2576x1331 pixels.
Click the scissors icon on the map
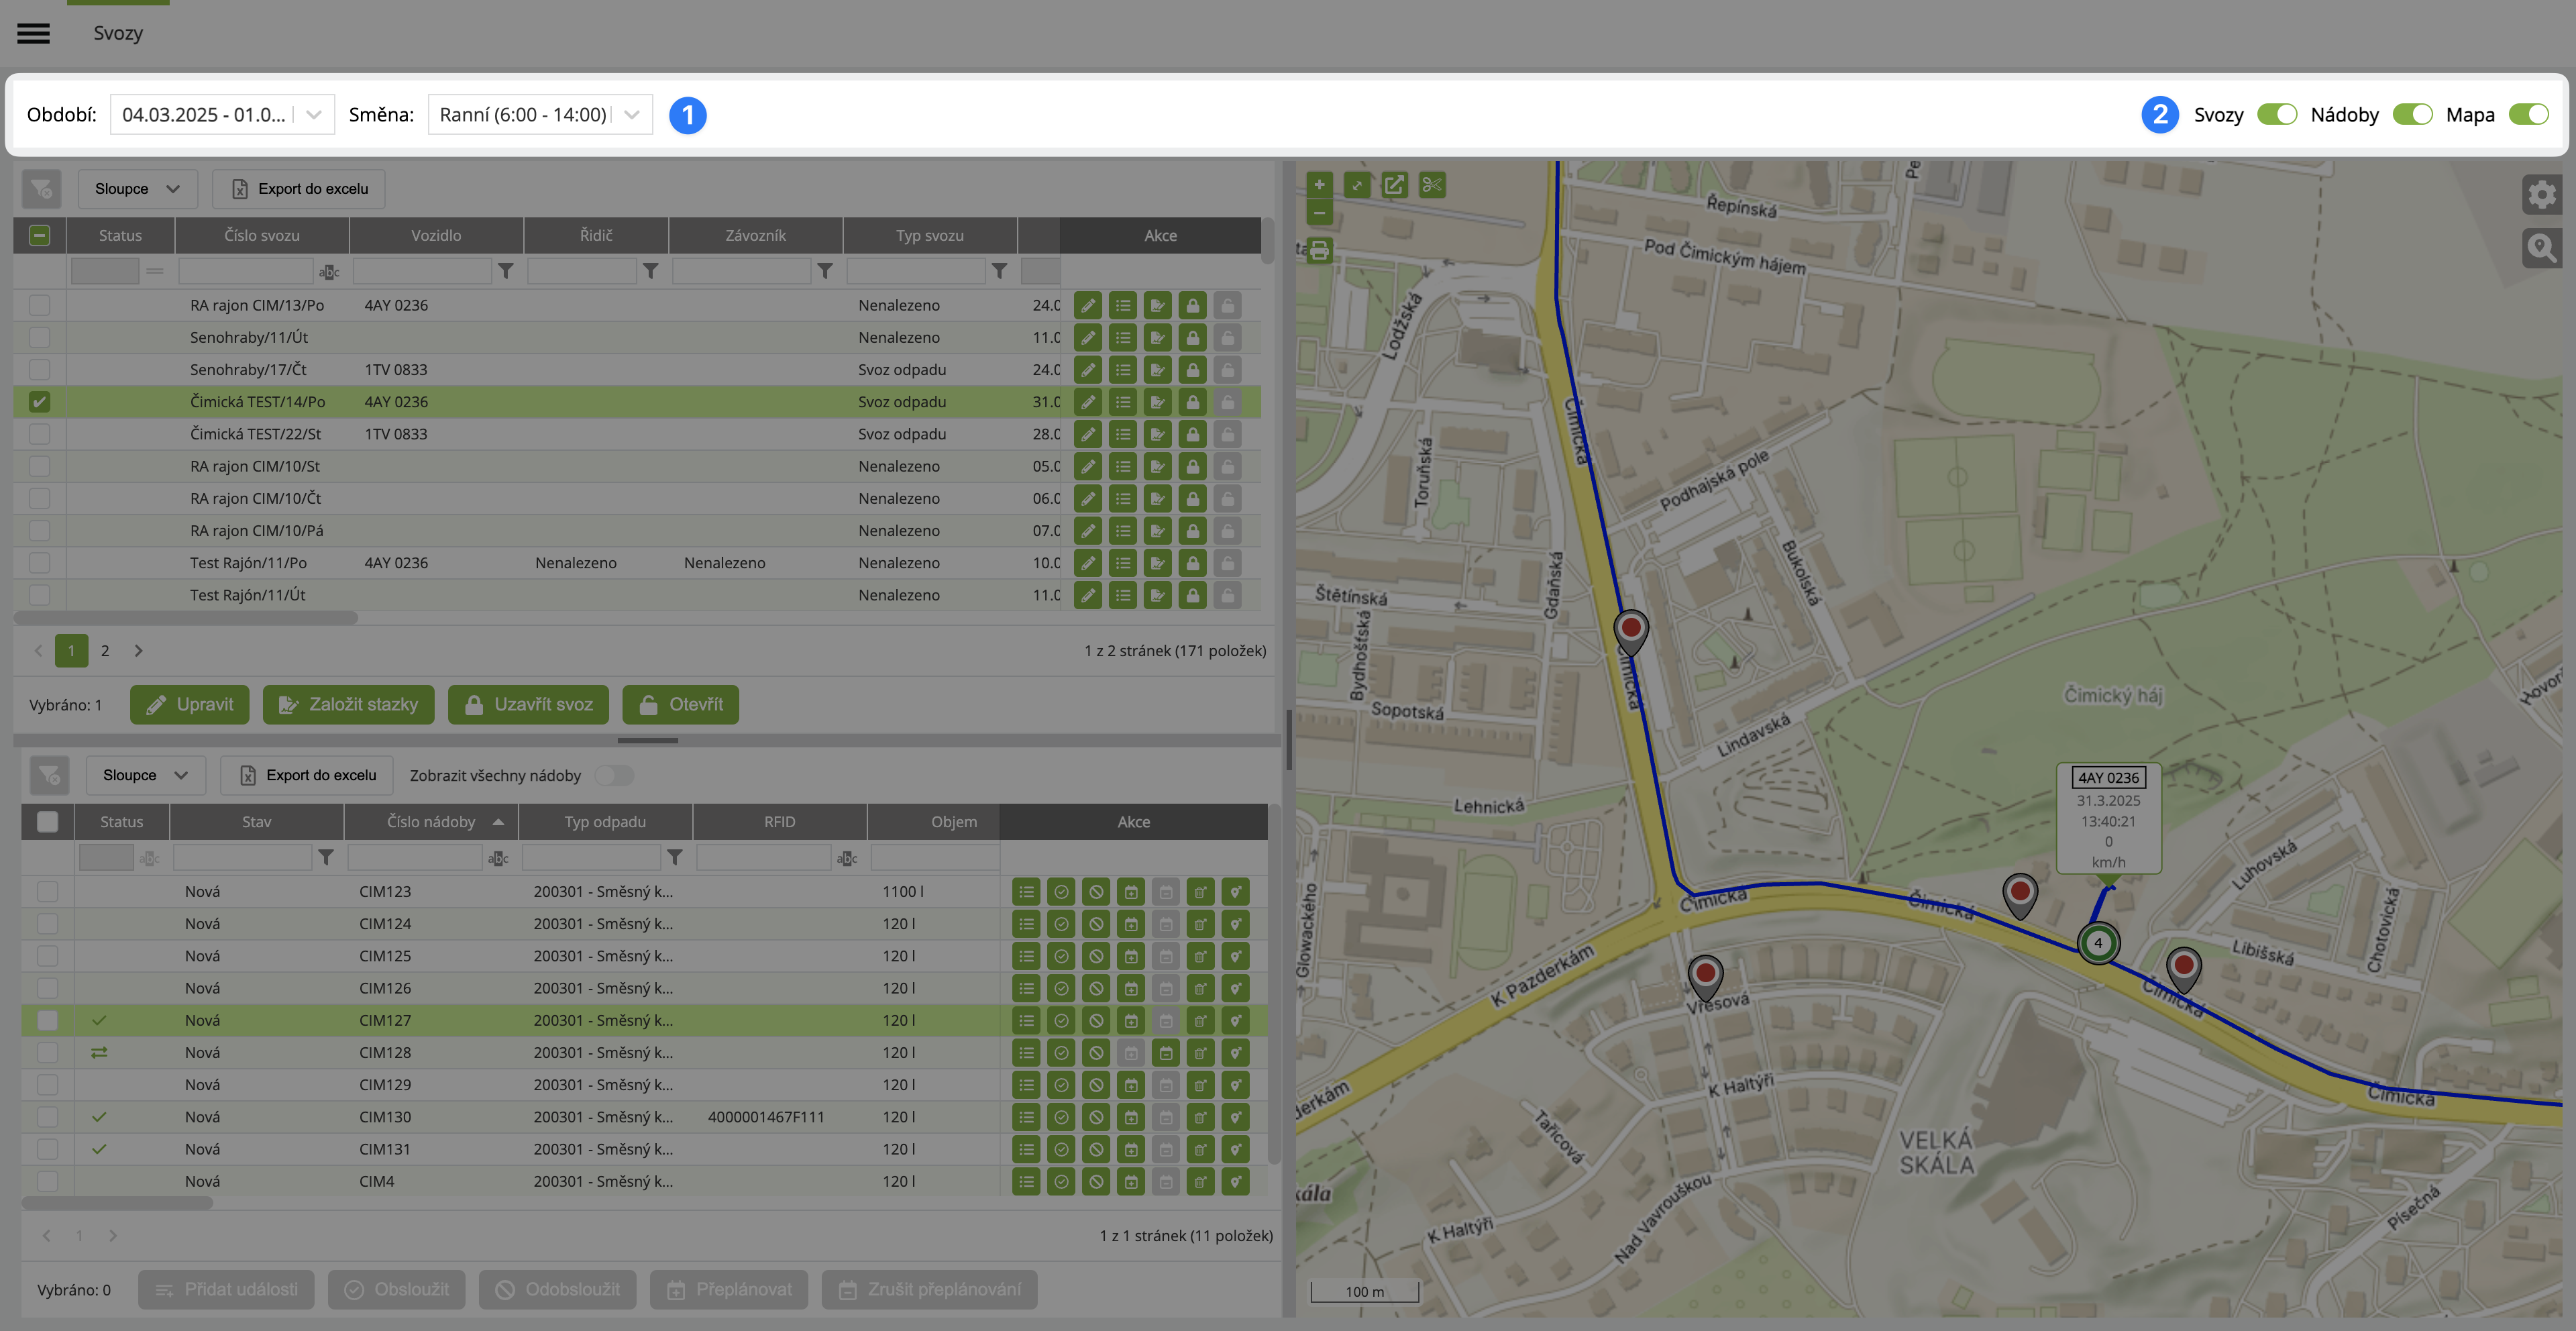[x=1432, y=185]
